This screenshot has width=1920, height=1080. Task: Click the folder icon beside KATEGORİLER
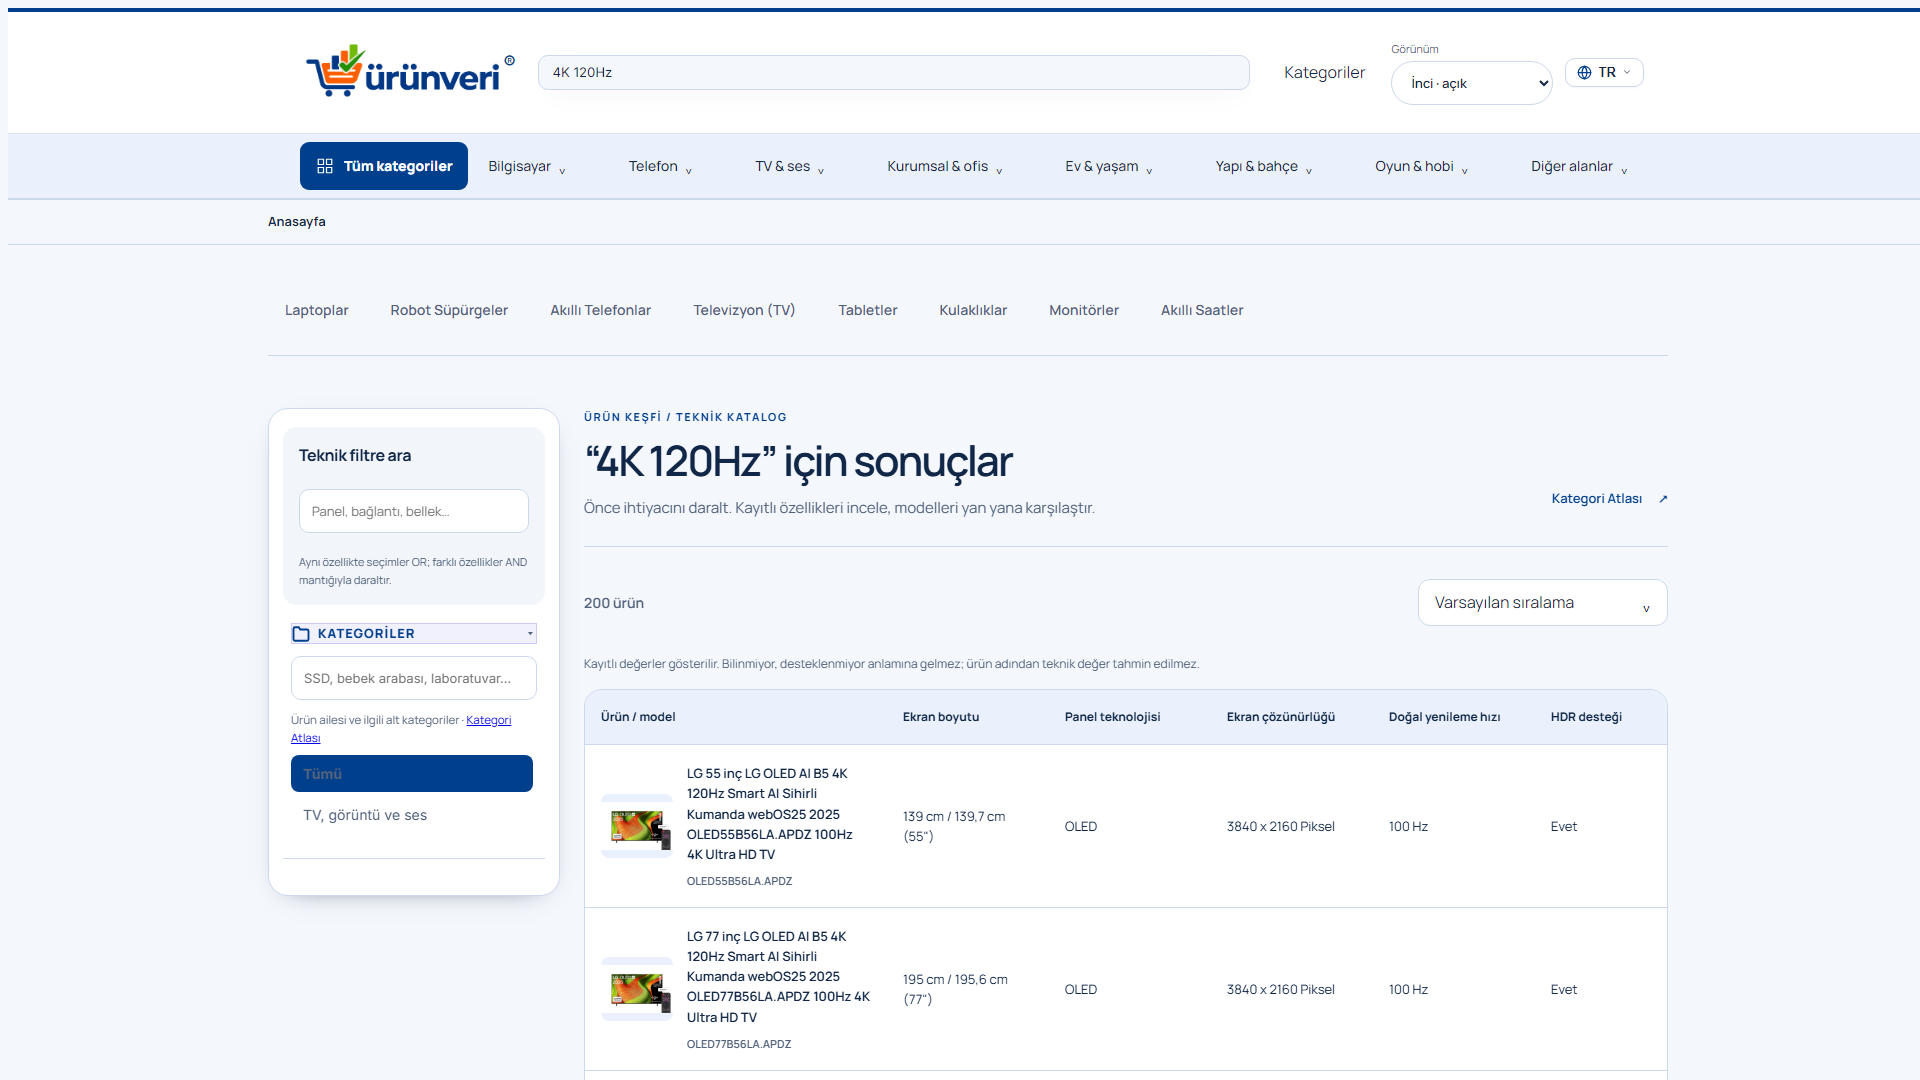click(301, 634)
